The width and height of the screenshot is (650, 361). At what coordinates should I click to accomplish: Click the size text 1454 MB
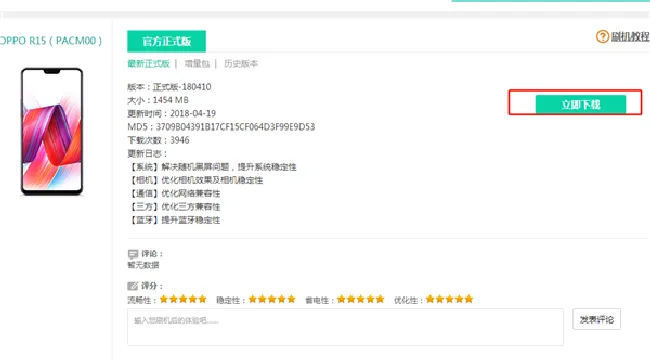pyautogui.click(x=170, y=100)
